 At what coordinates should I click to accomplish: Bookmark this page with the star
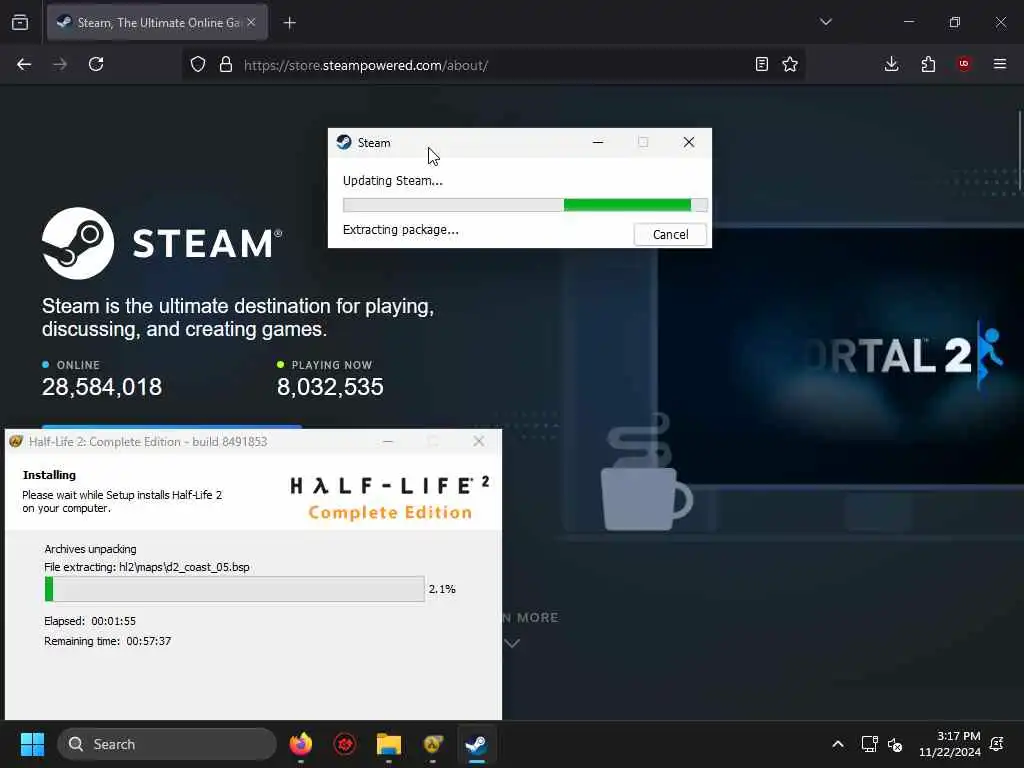pyautogui.click(x=790, y=64)
